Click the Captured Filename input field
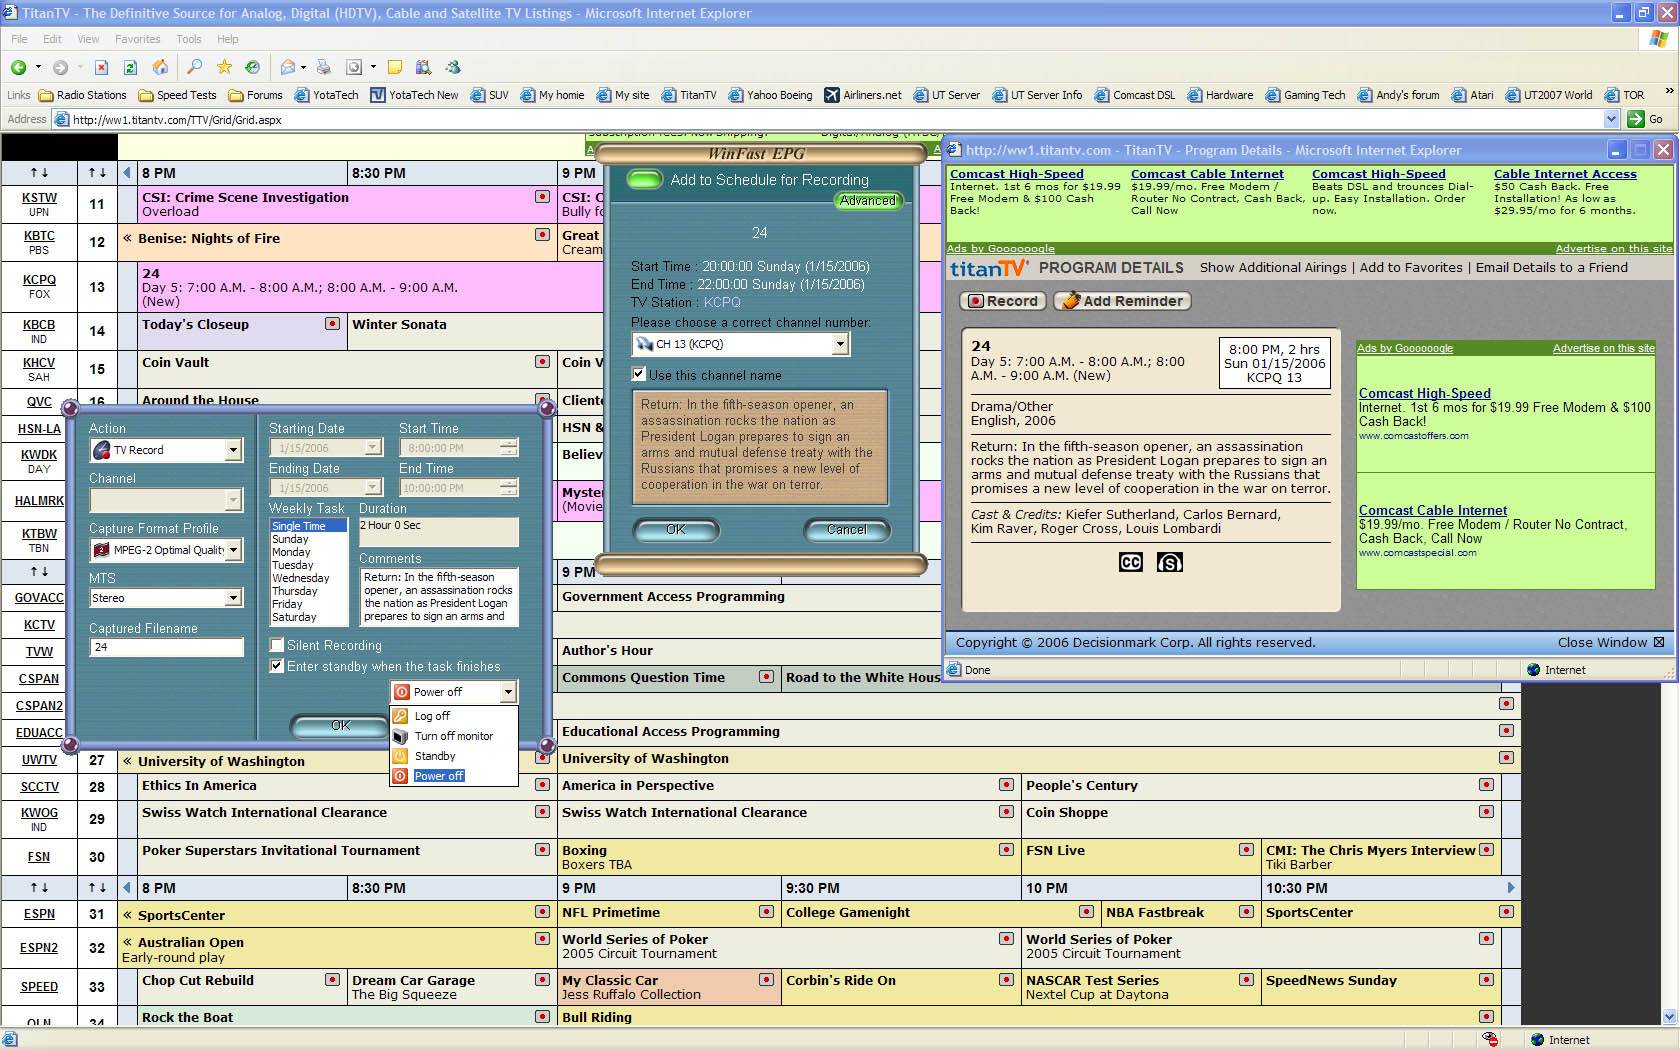 point(166,647)
